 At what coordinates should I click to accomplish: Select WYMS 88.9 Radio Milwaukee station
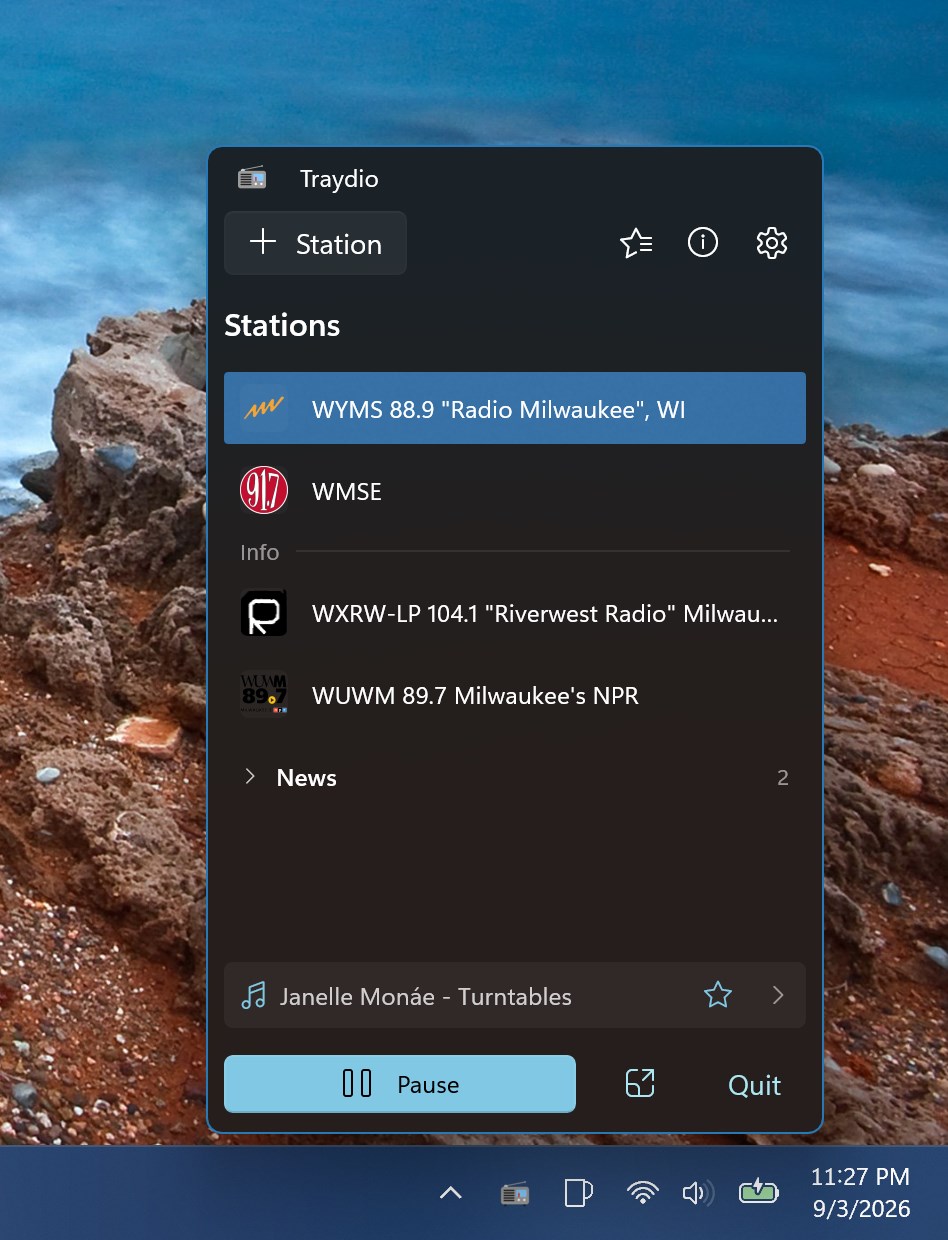click(x=515, y=408)
